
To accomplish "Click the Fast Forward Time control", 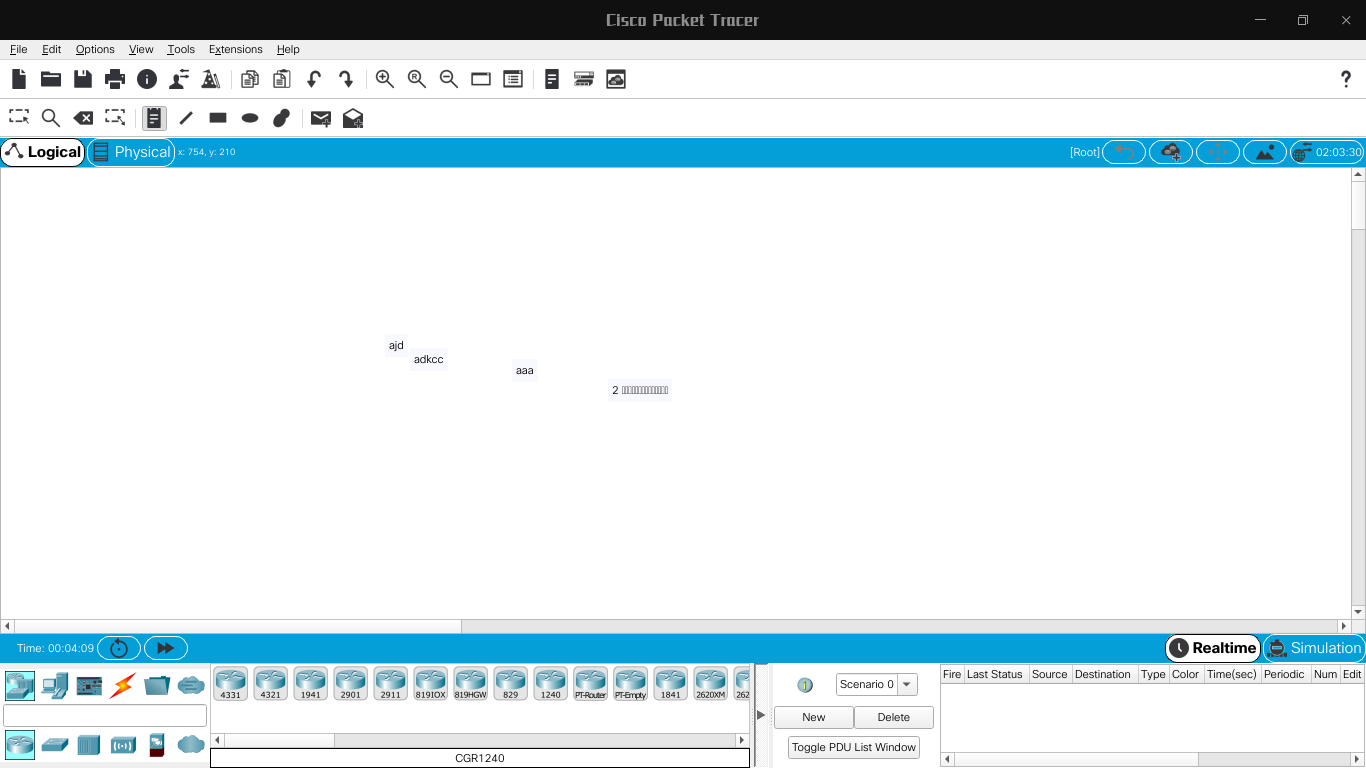I will pos(165,648).
